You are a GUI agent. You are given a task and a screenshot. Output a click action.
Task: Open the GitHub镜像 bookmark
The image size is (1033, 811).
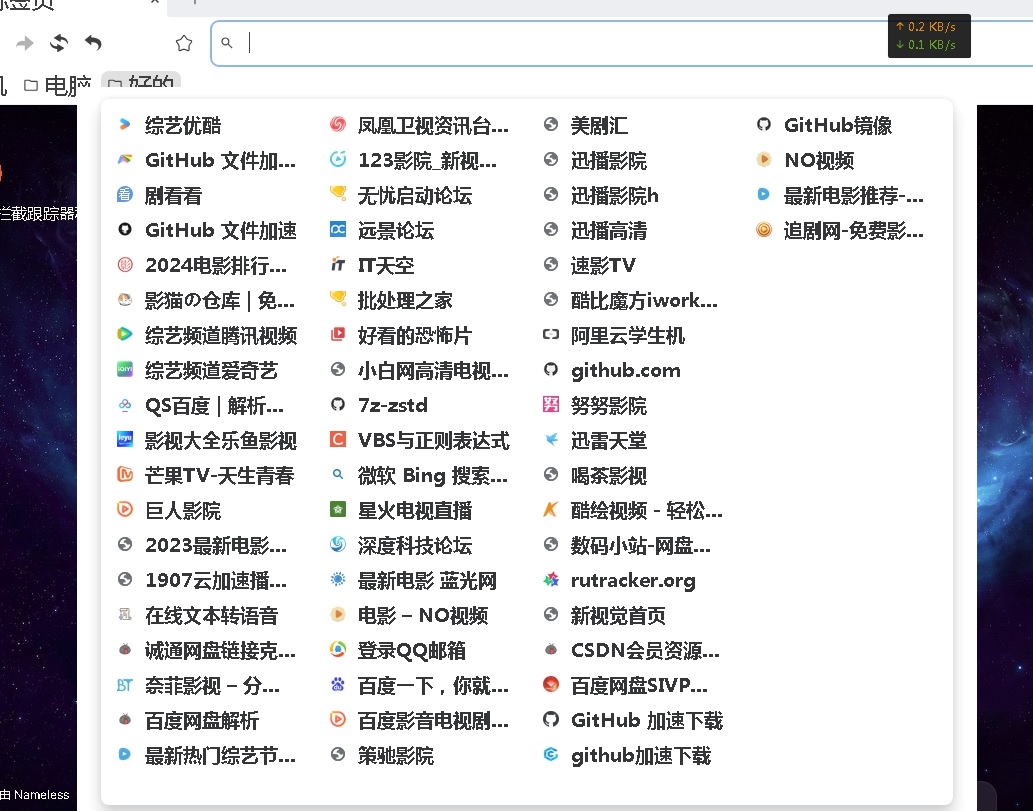[824, 125]
